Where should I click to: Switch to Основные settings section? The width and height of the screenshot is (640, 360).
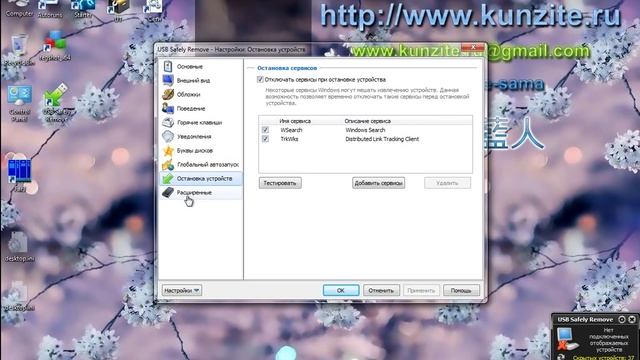pos(190,66)
